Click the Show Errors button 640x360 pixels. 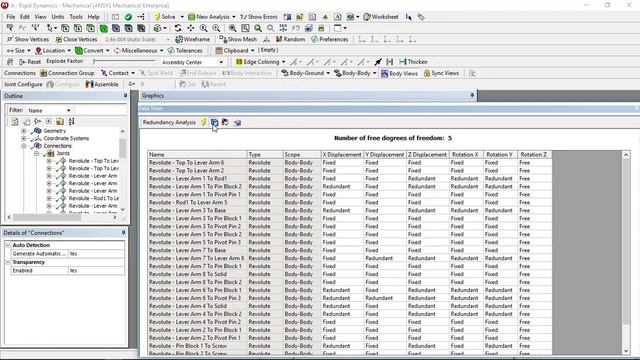click(x=259, y=17)
